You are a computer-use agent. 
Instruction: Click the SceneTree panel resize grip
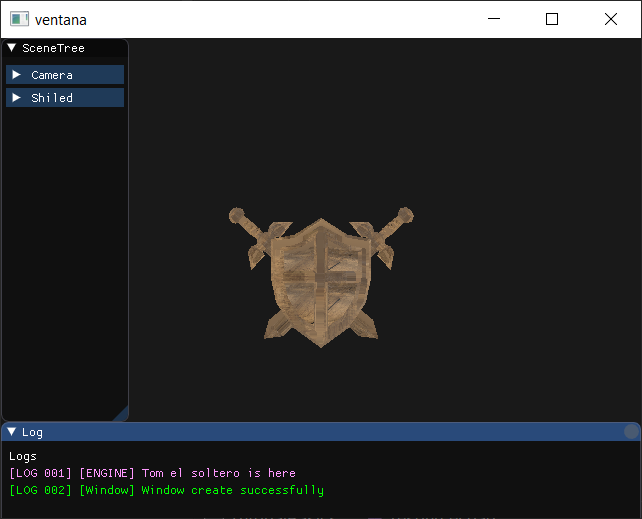click(x=121, y=414)
